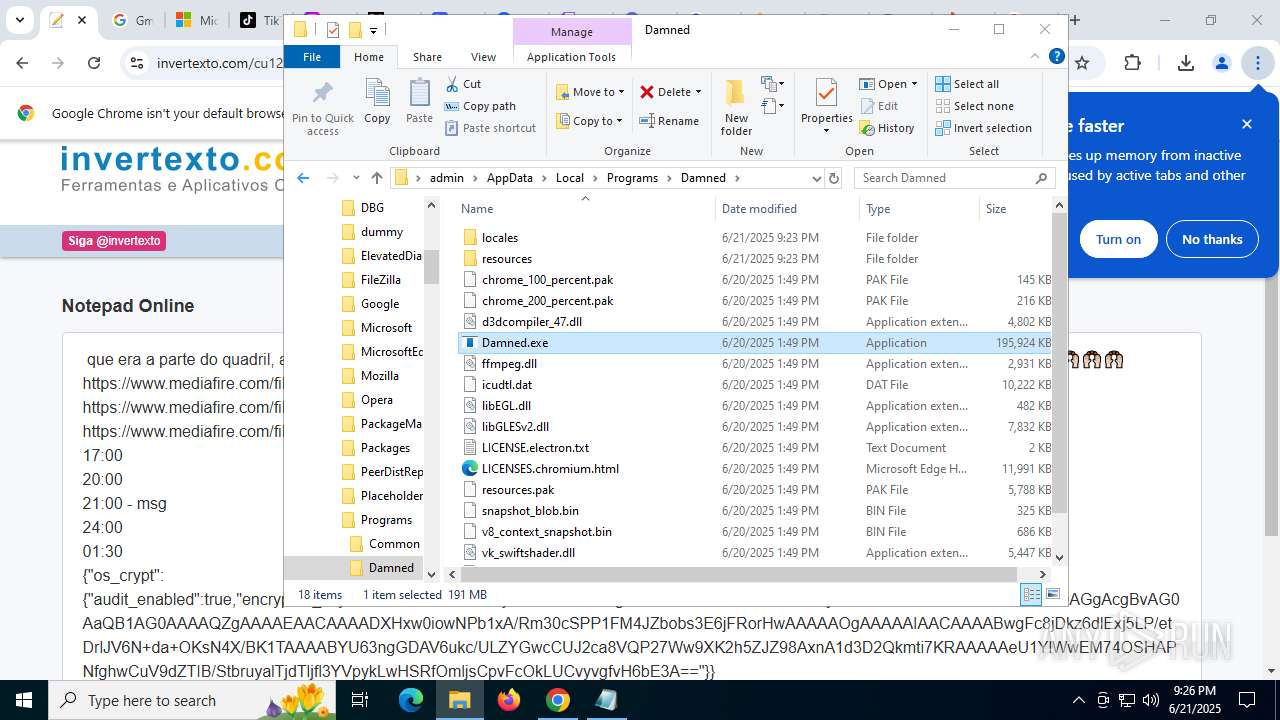1280x720 pixels.
Task: Open Chrome tab search dropdown
Action: point(19,20)
